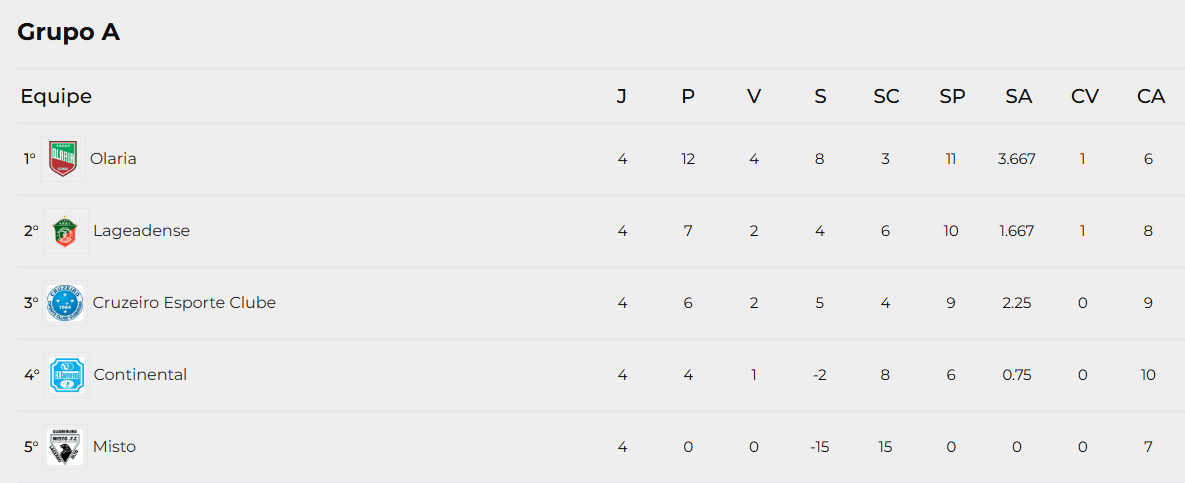
Task: Click the Lageadense team crest icon
Action: tap(66, 231)
